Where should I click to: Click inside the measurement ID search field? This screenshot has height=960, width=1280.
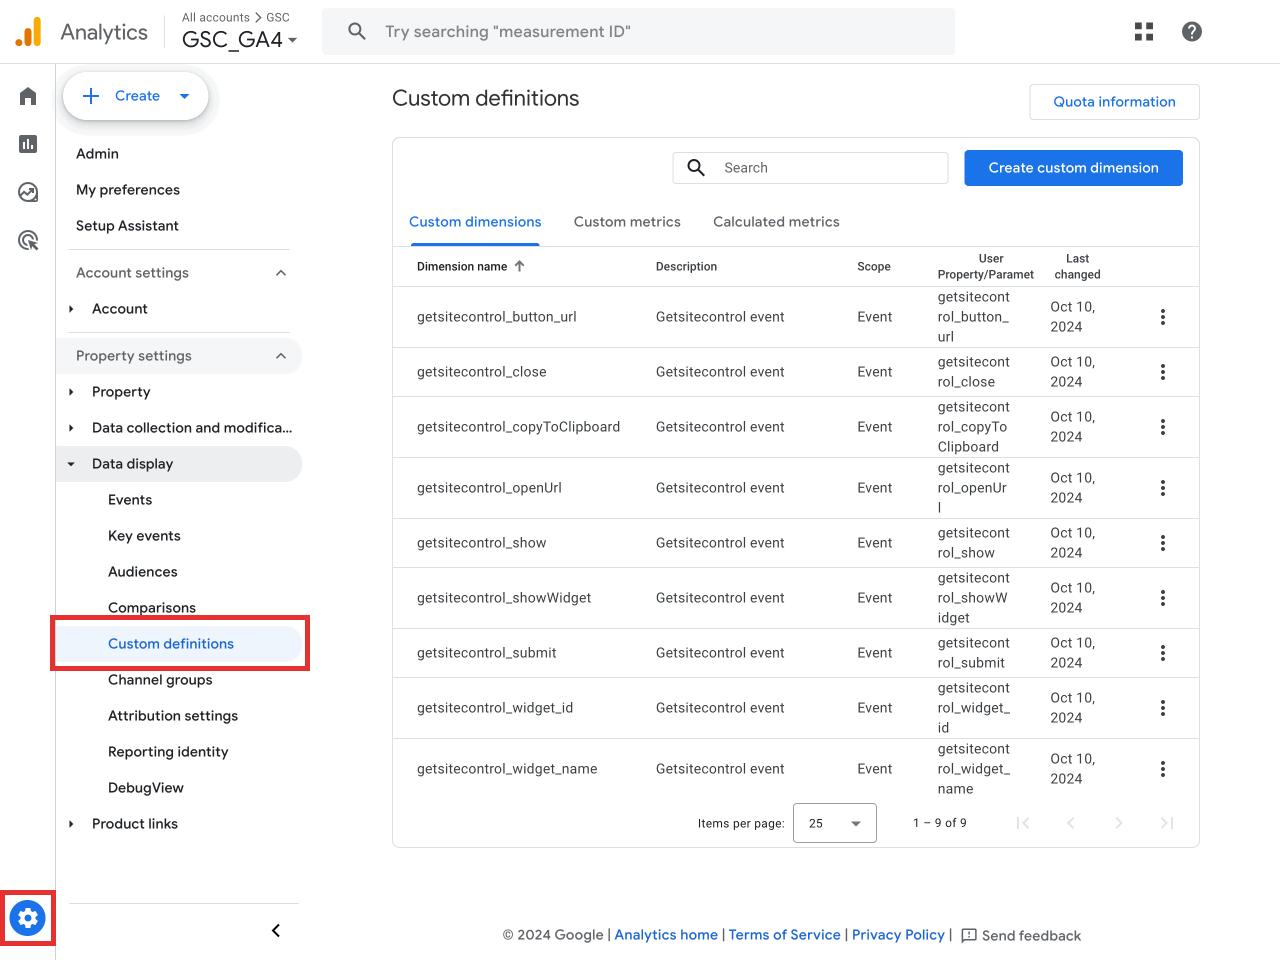coord(639,31)
